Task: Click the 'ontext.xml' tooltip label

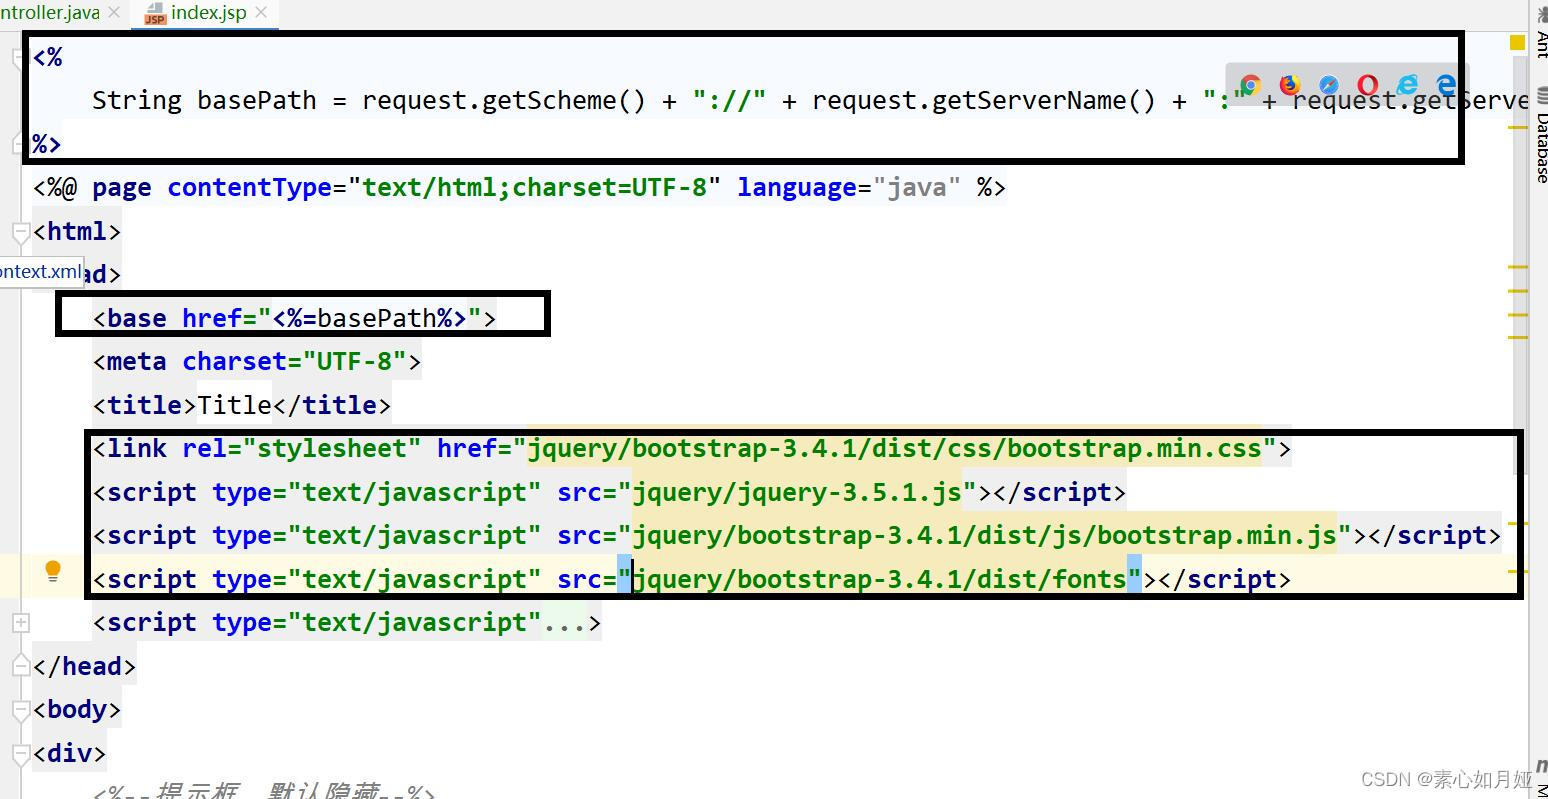Action: [40, 271]
